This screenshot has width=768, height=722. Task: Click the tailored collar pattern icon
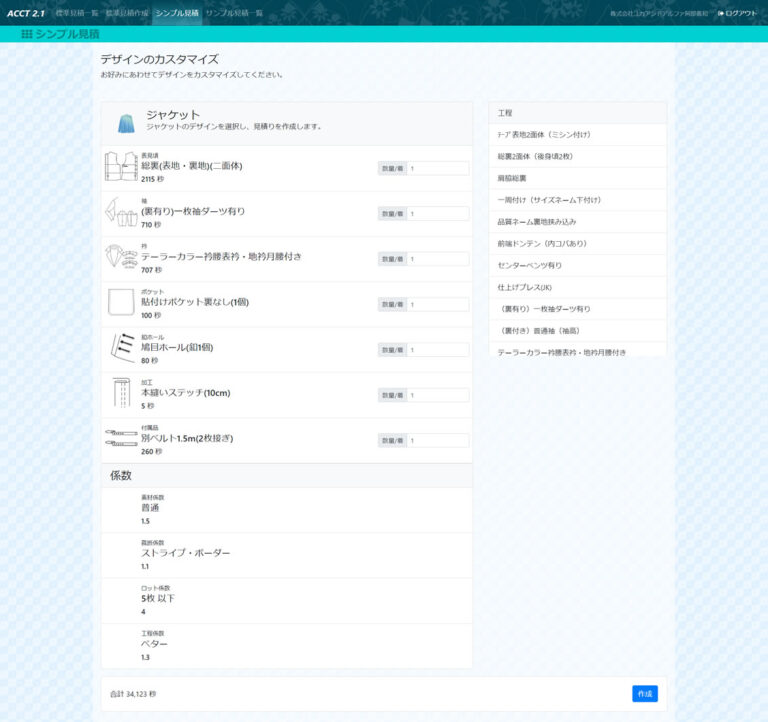point(121,257)
